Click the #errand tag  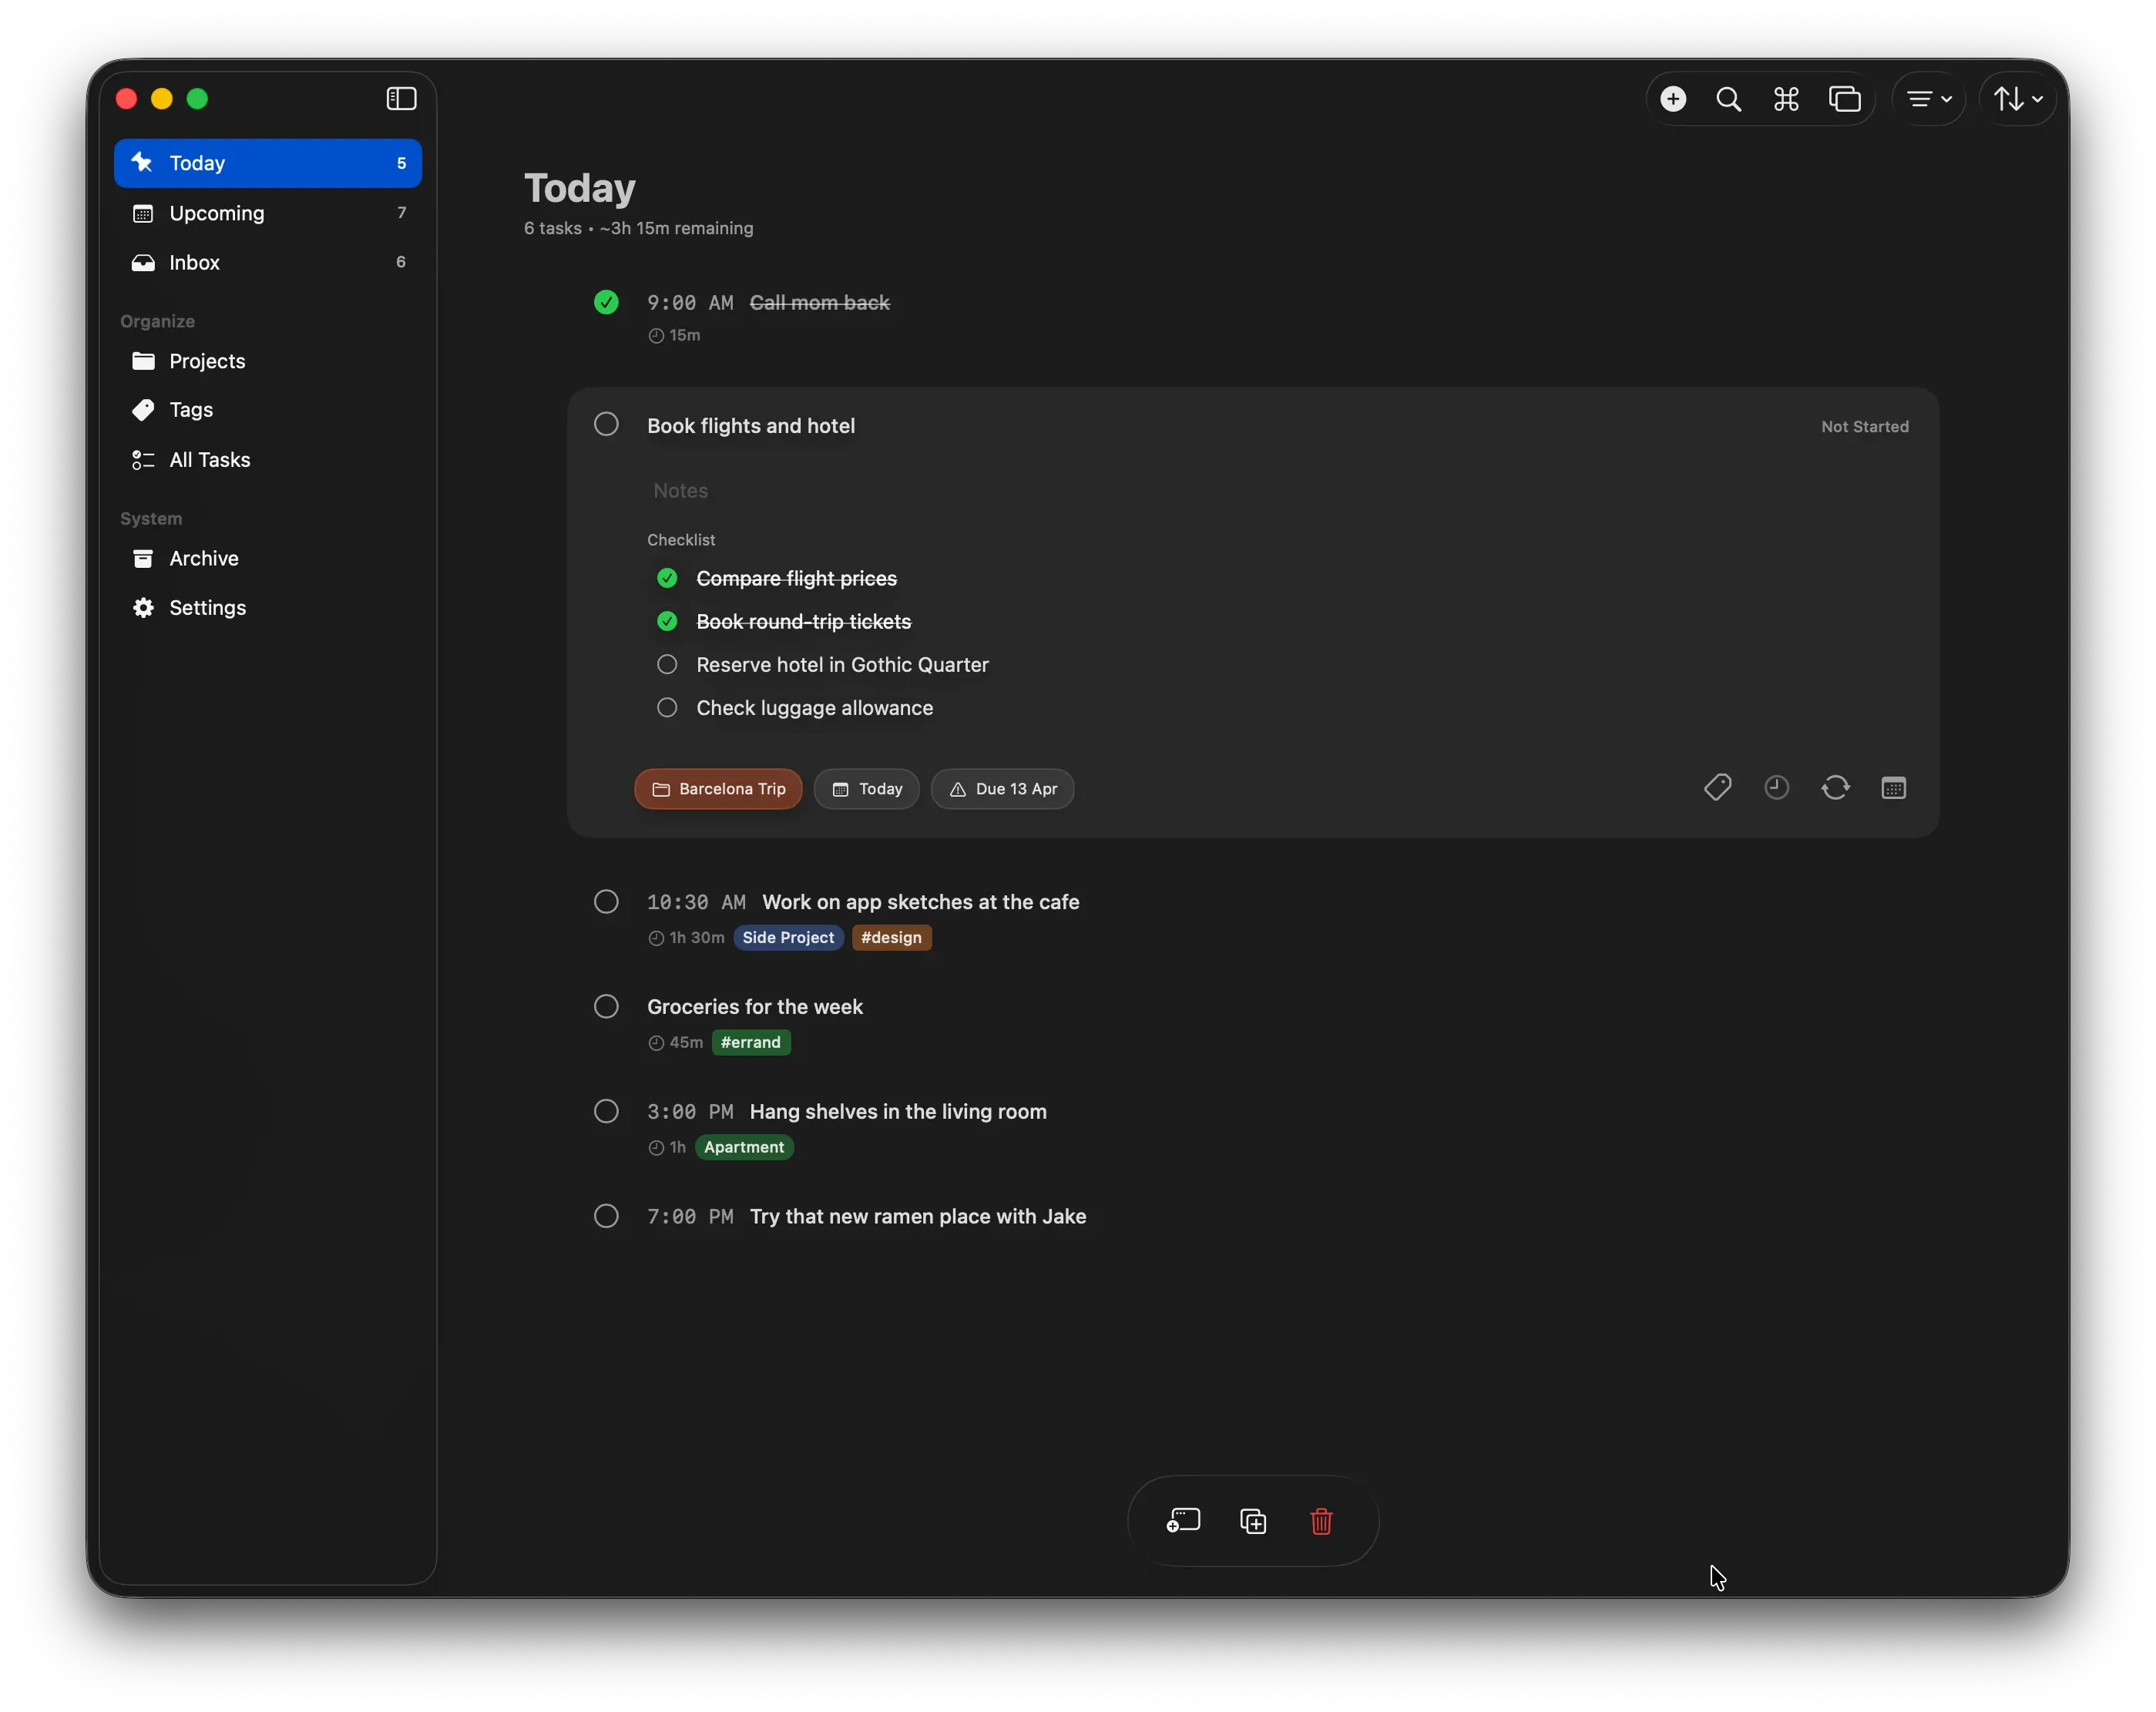pyautogui.click(x=750, y=1042)
